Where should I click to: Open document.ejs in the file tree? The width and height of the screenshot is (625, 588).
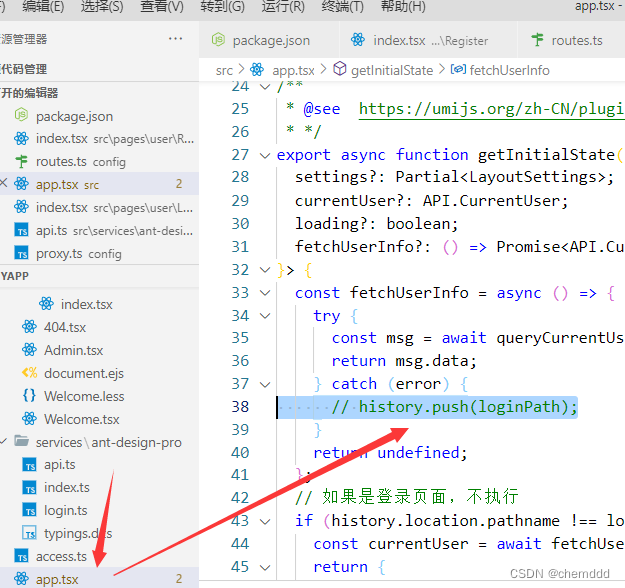click(99, 373)
